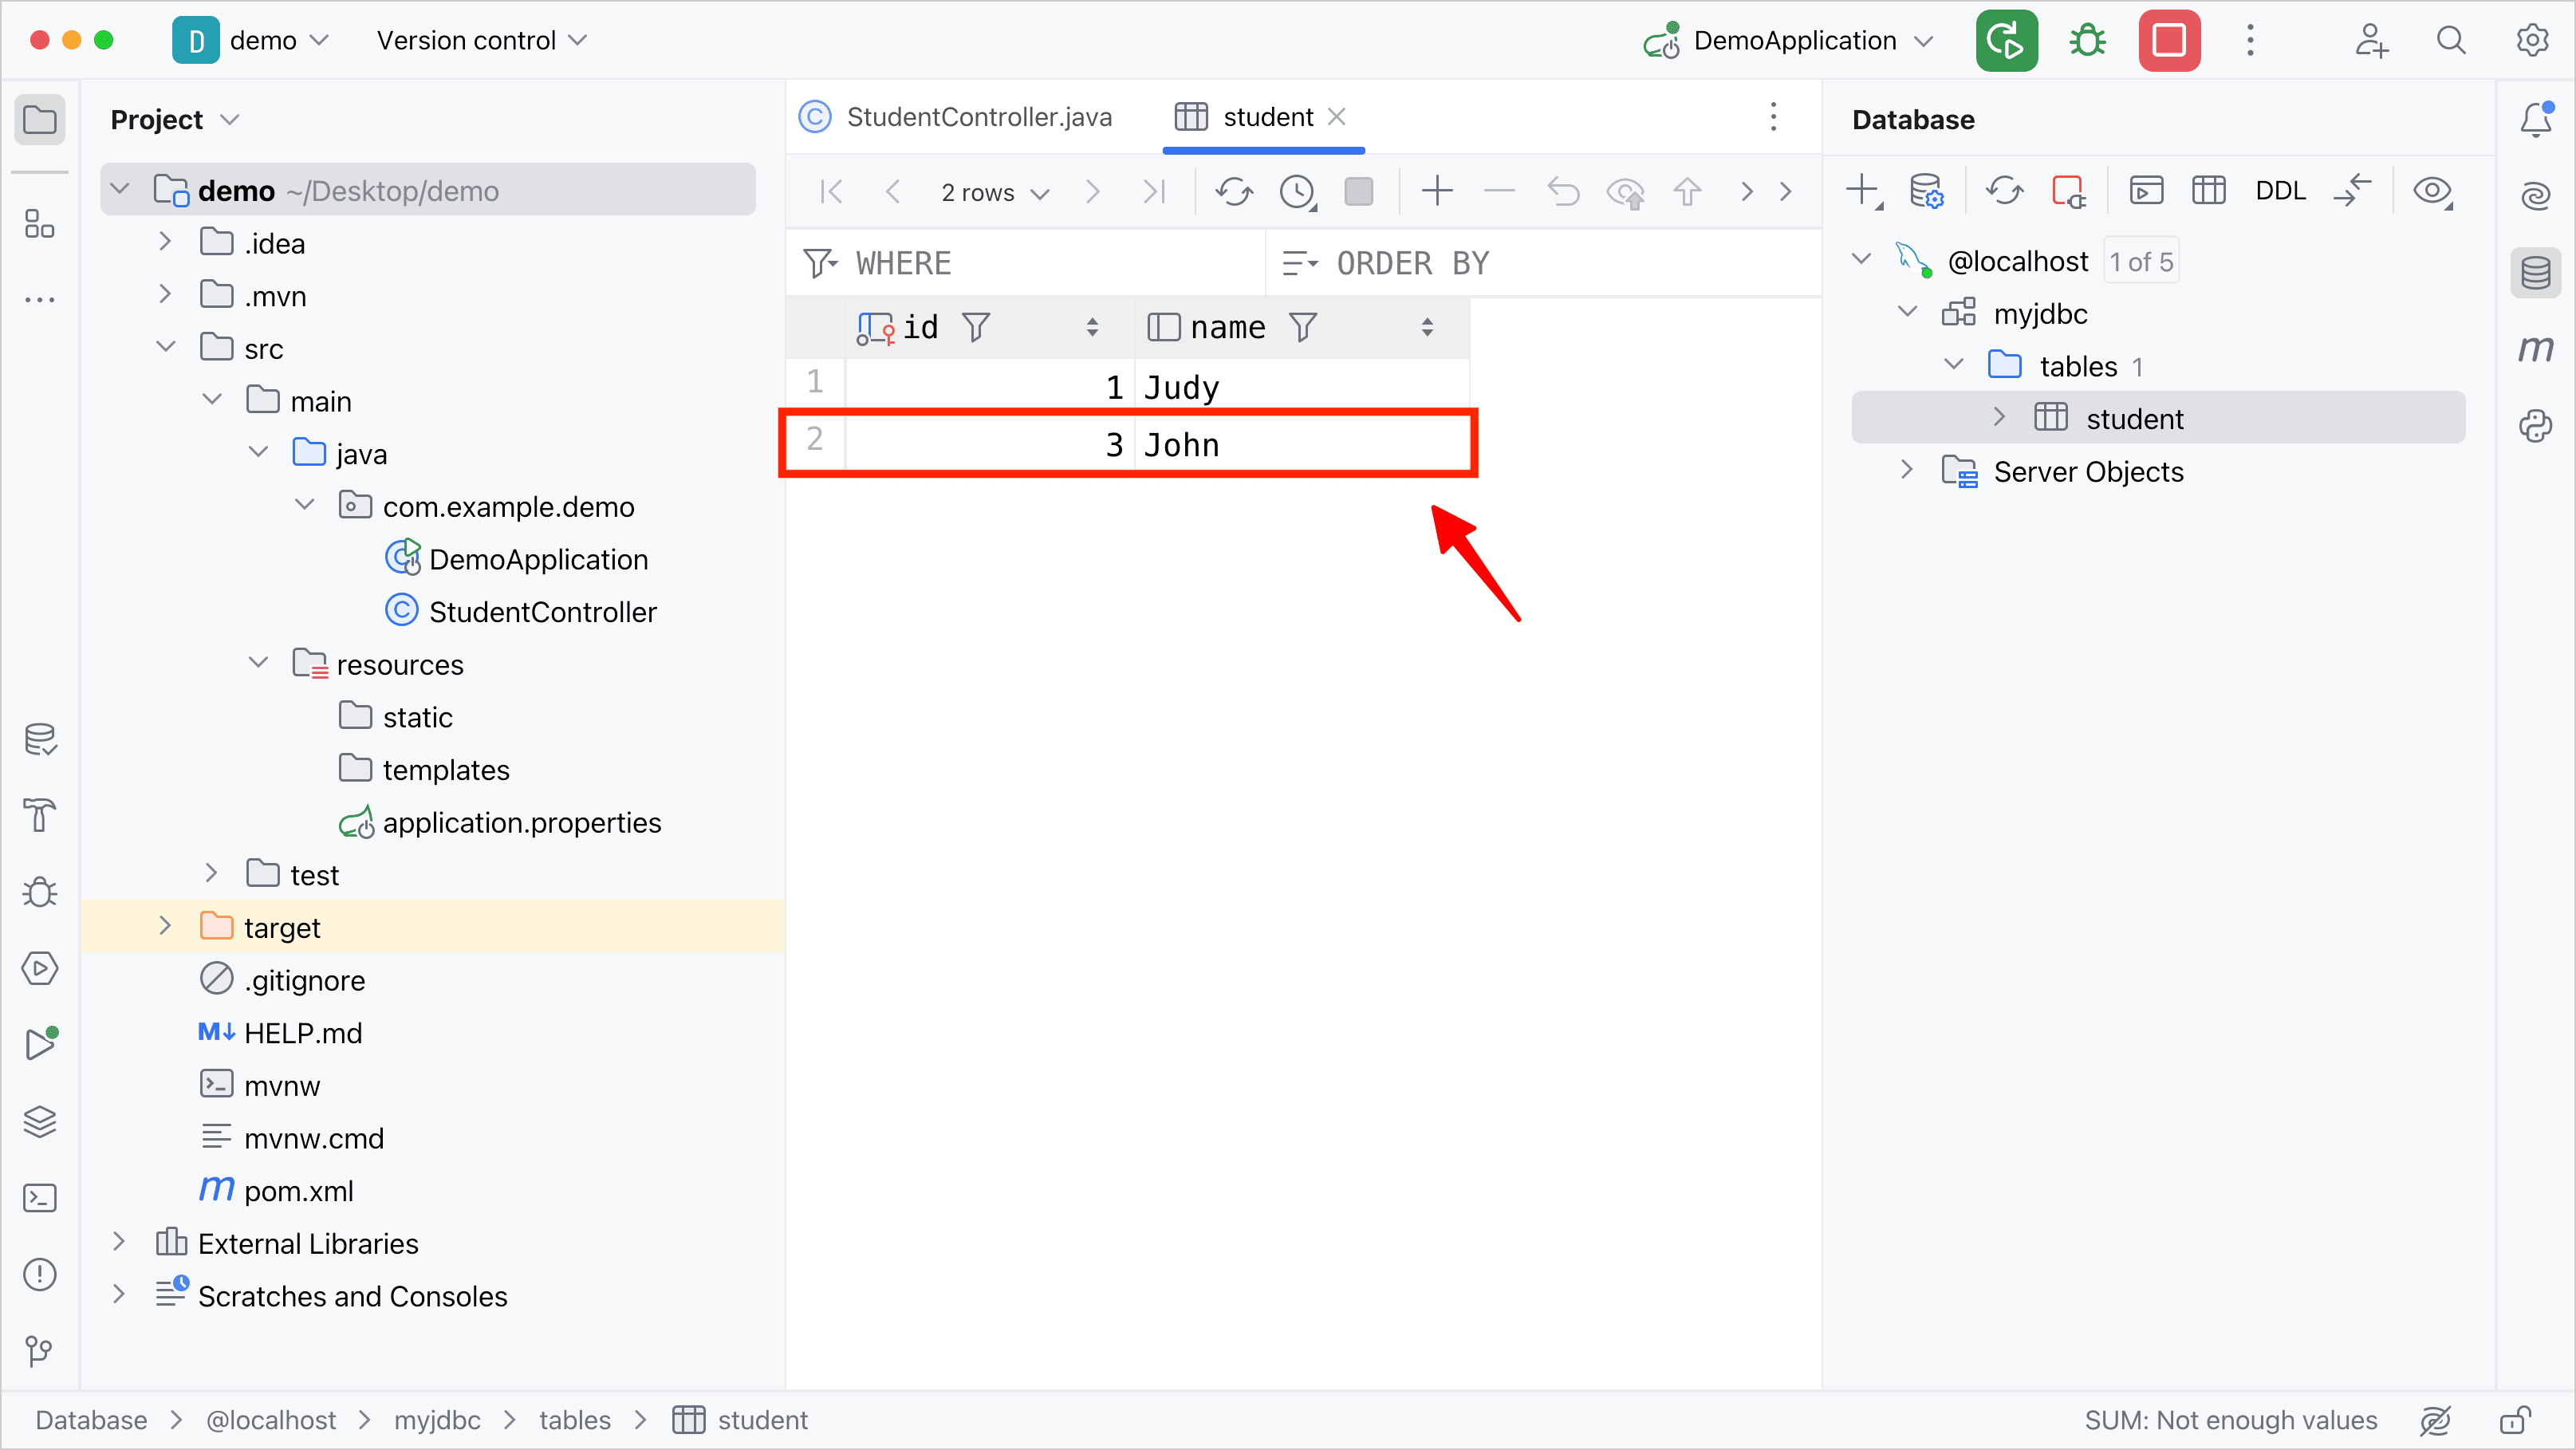Expand External Libraries node
The height and width of the screenshot is (1450, 2576).
pos(119,1243)
